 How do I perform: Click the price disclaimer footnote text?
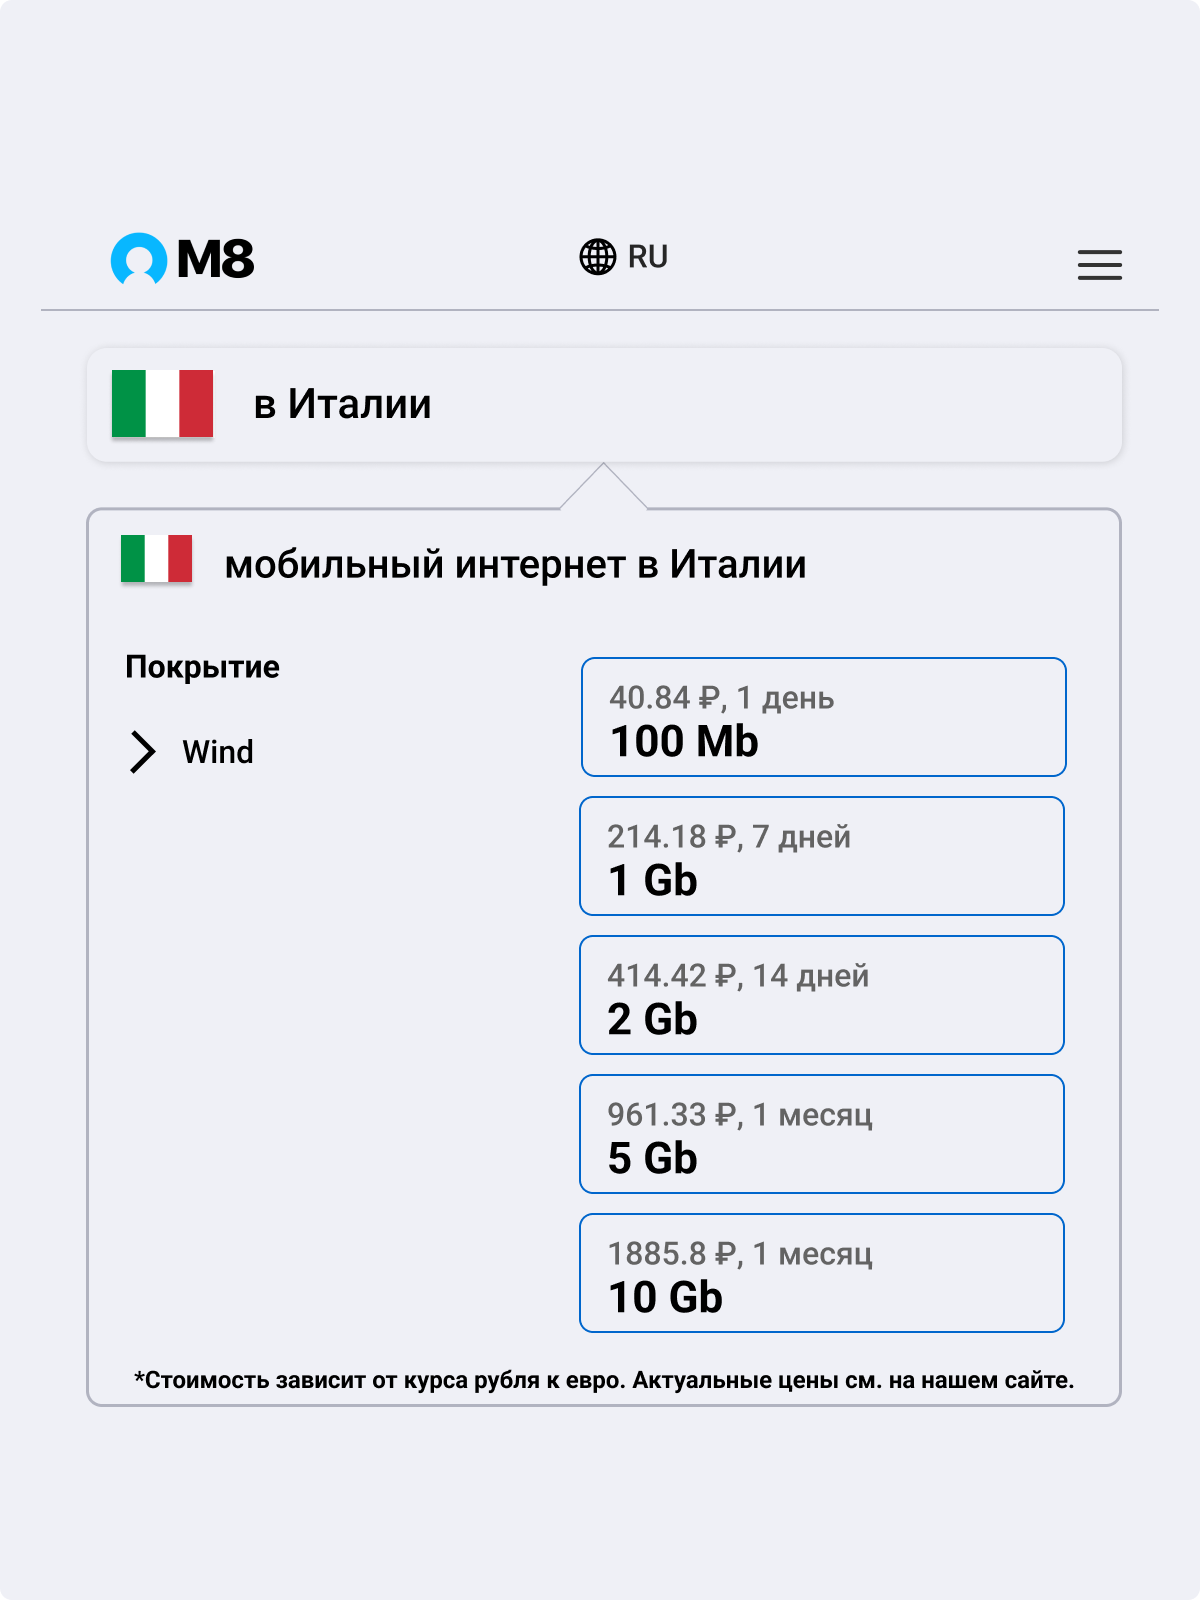[x=604, y=1381]
